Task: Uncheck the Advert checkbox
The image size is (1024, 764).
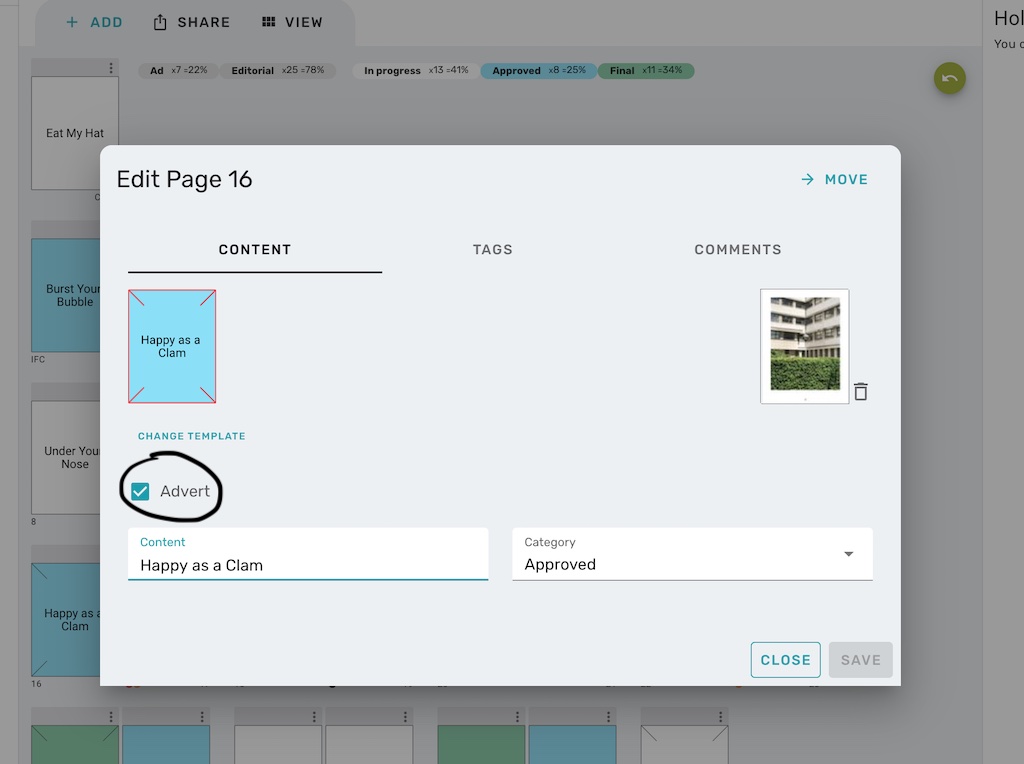Action: tap(140, 490)
